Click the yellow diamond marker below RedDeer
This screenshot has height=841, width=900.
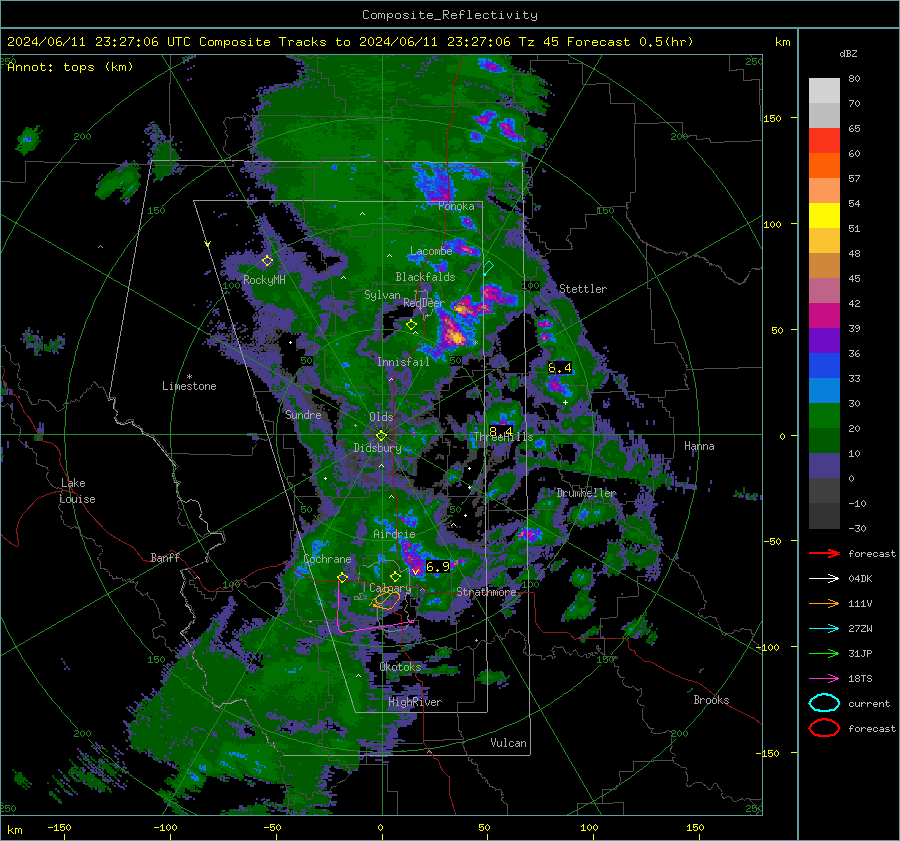coord(412,325)
